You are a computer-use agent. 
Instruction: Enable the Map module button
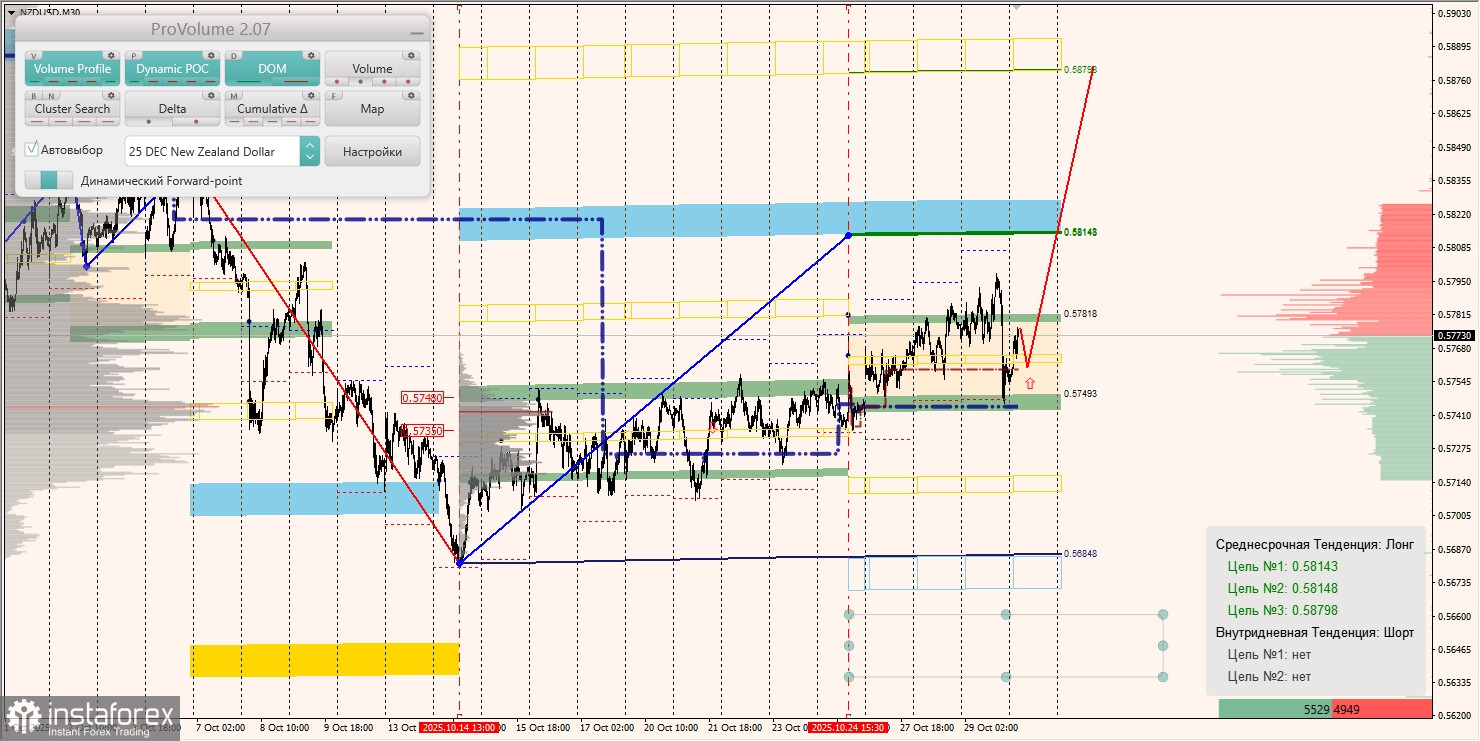(372, 108)
